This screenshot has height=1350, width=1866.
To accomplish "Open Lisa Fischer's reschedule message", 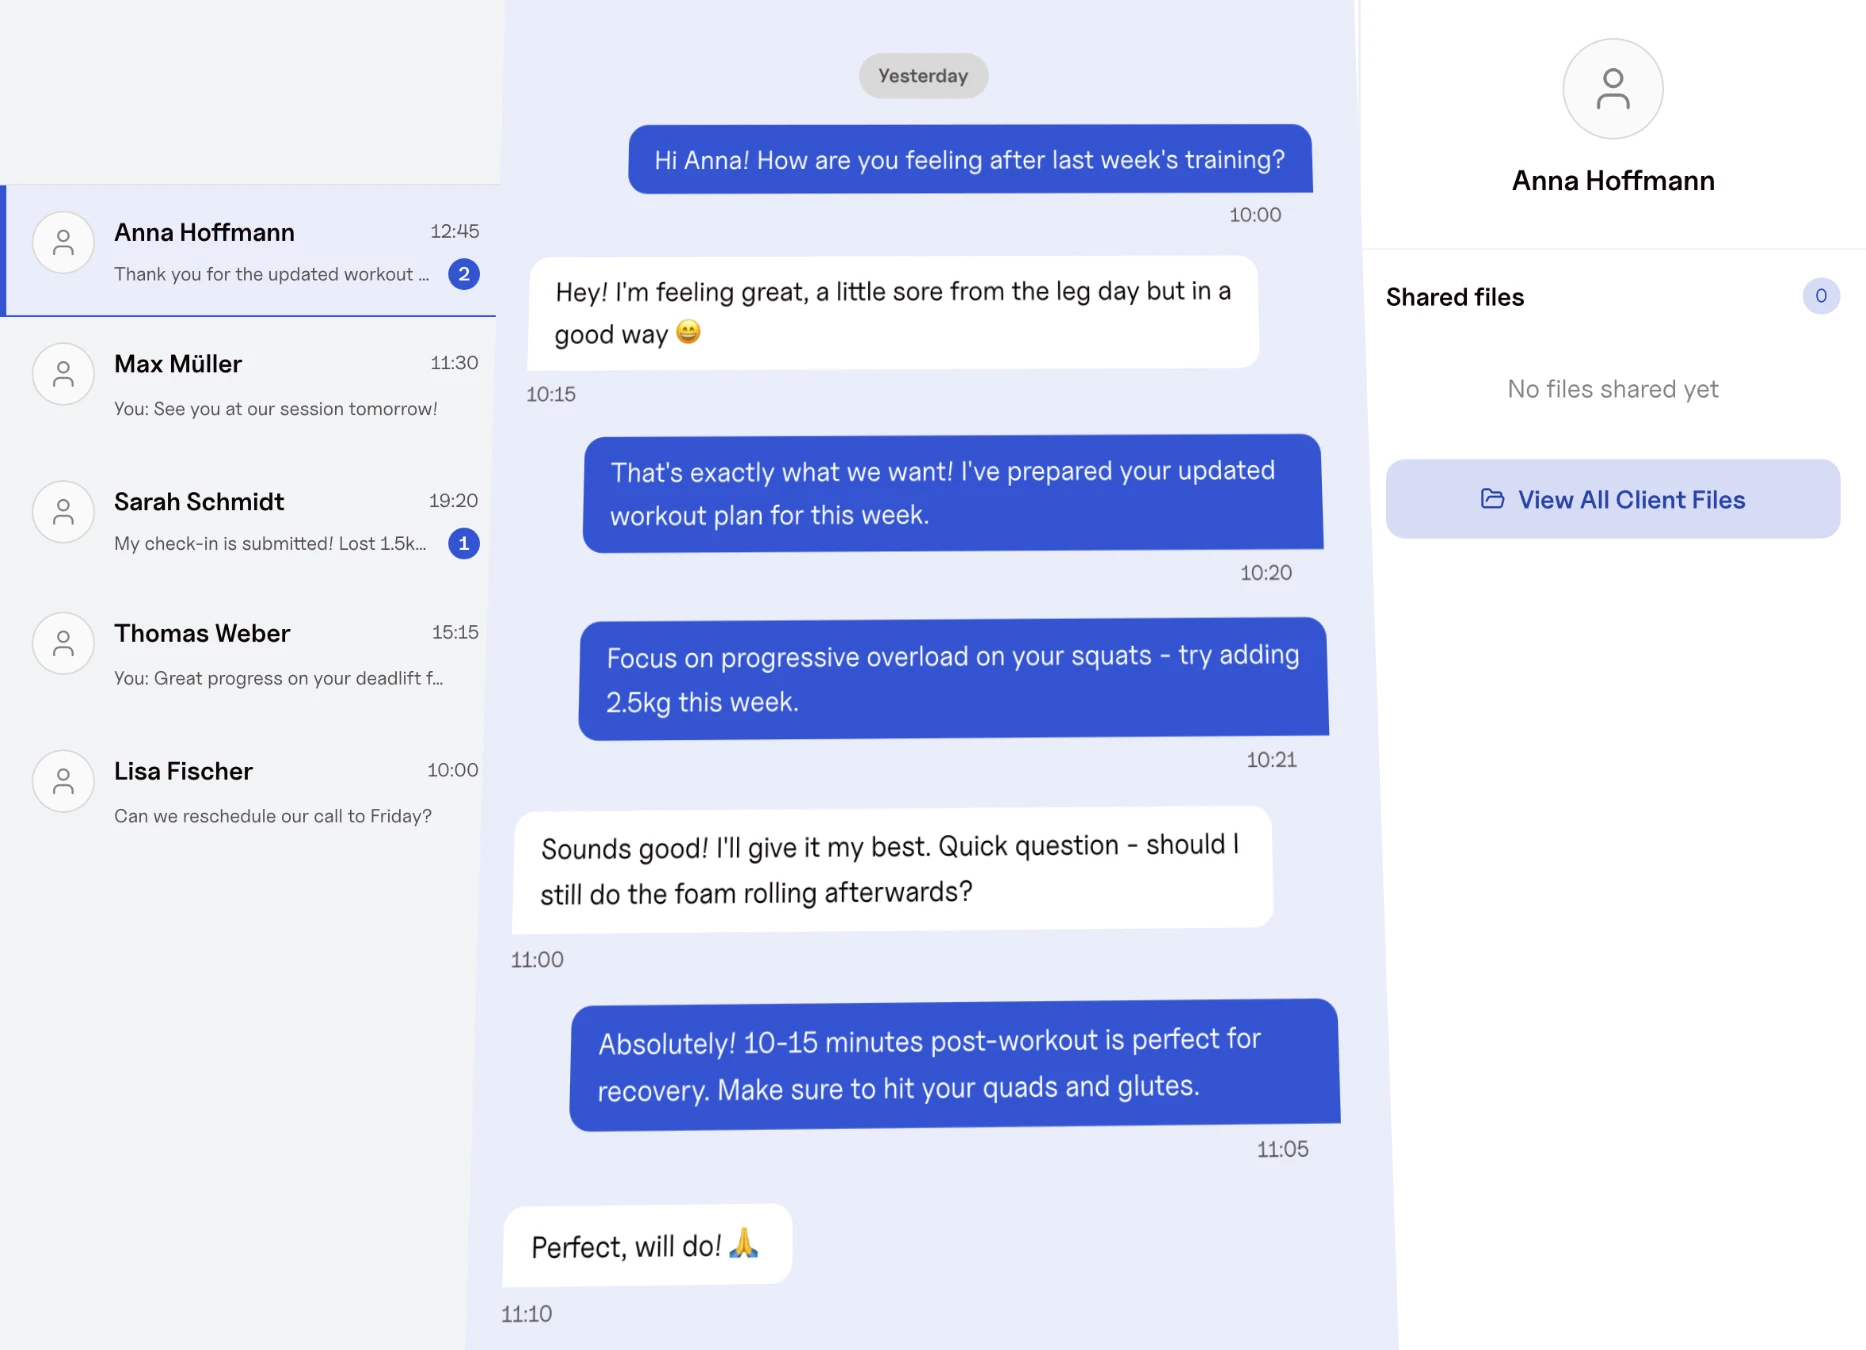I will (x=272, y=816).
